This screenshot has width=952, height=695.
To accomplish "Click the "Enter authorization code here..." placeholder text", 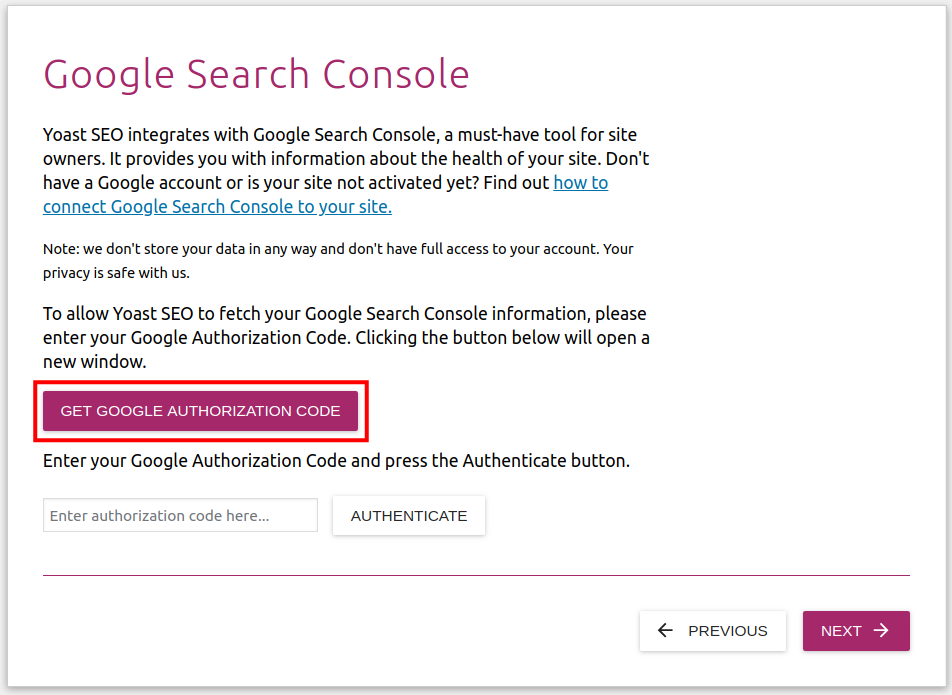I will (159, 516).
